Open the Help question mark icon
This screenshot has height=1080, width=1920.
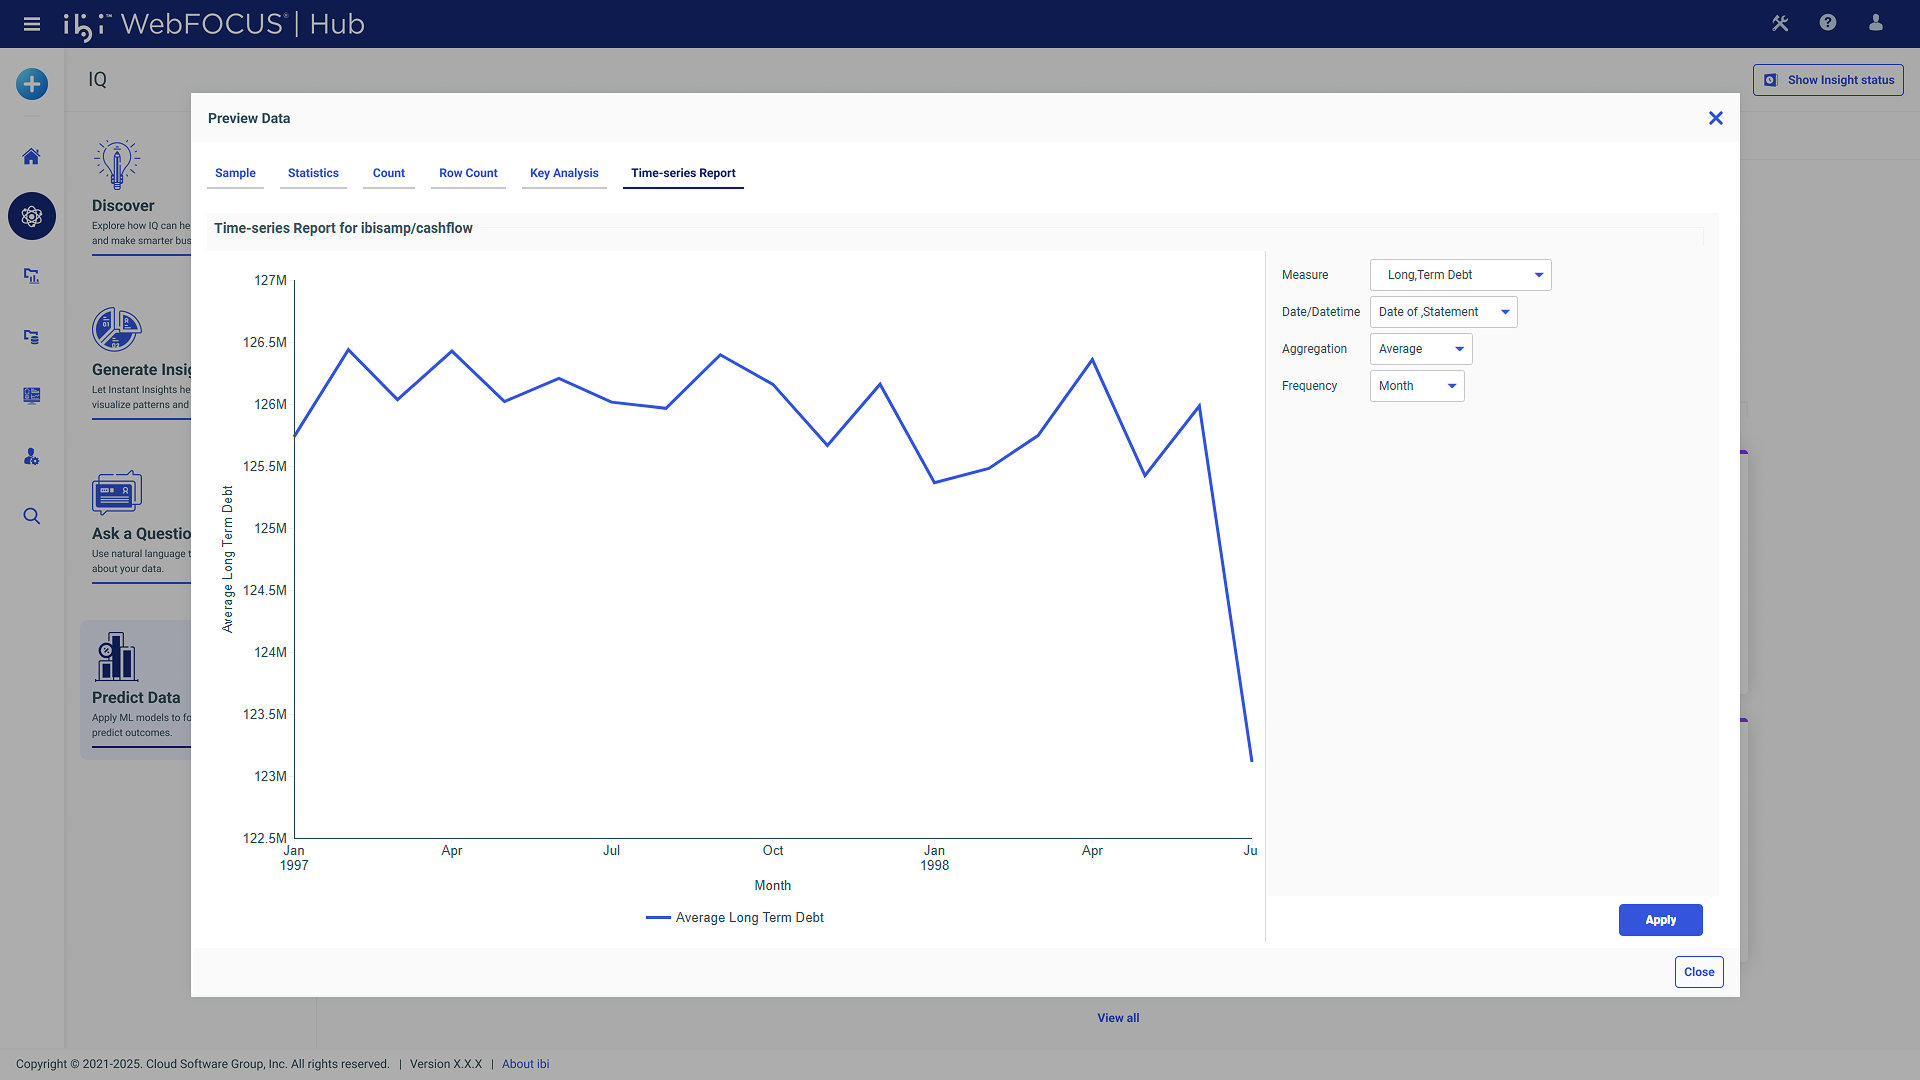[x=1828, y=23]
